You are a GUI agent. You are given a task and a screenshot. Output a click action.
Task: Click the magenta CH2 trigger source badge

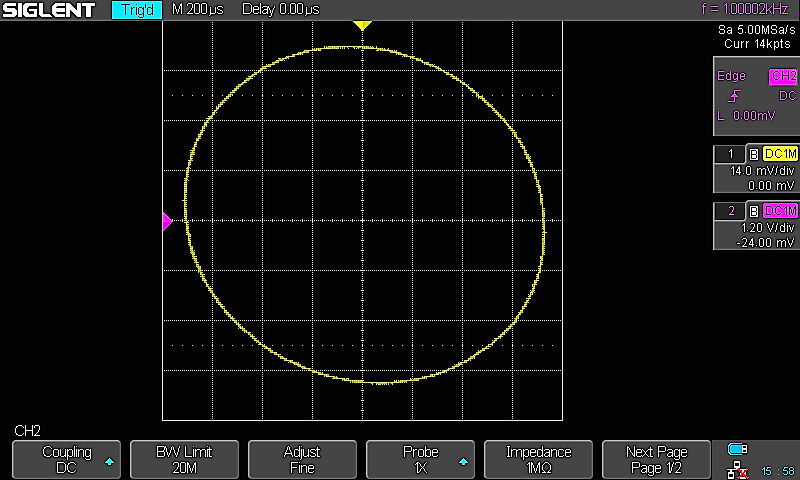click(x=782, y=77)
